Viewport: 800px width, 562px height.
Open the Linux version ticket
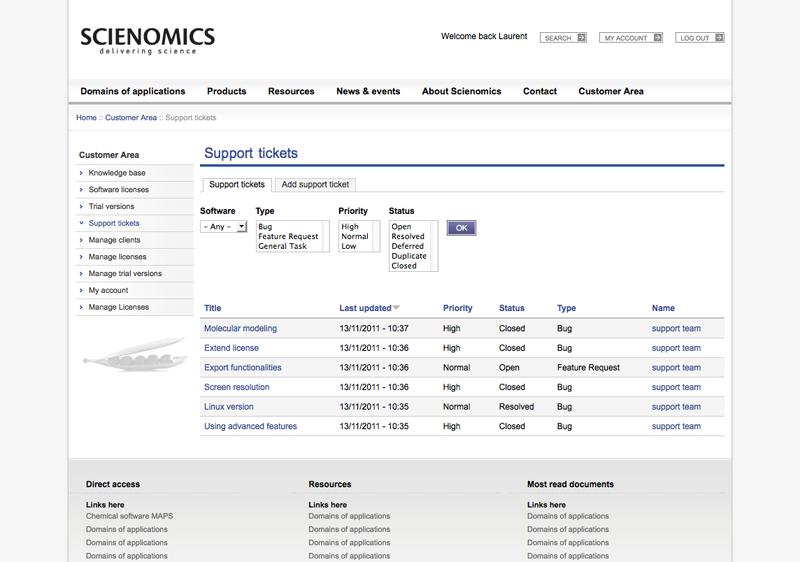(x=229, y=407)
